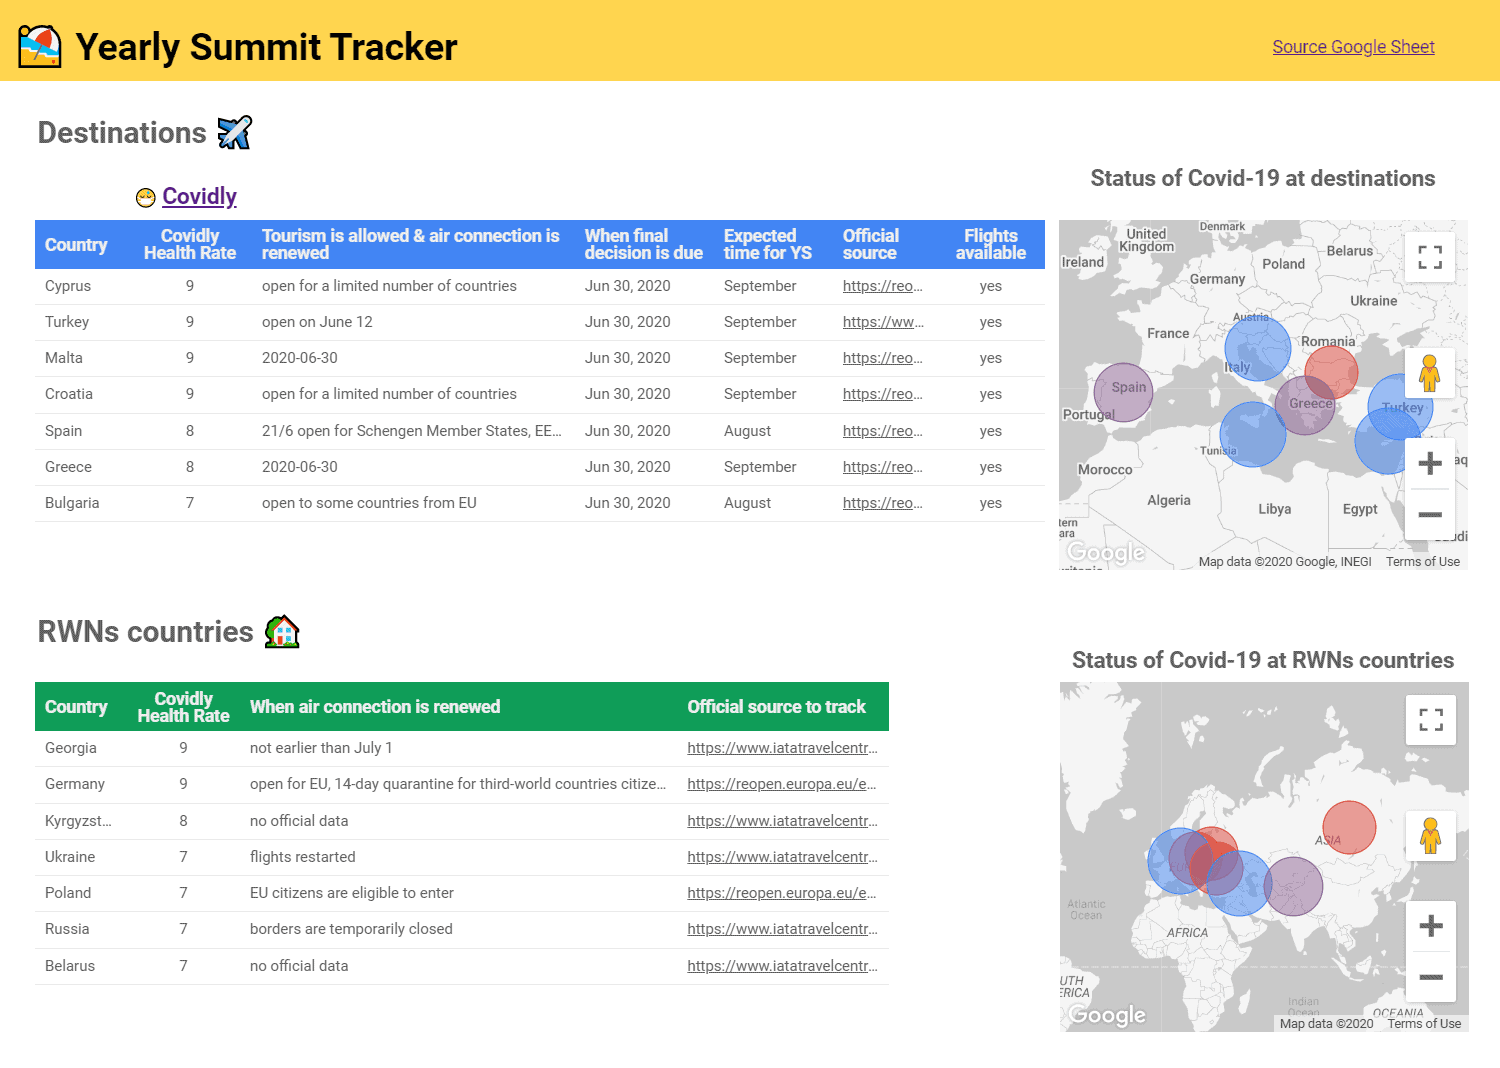Toggle fullscreen on the destinations map
The width and height of the screenshot is (1500, 1068).
coord(1430,257)
